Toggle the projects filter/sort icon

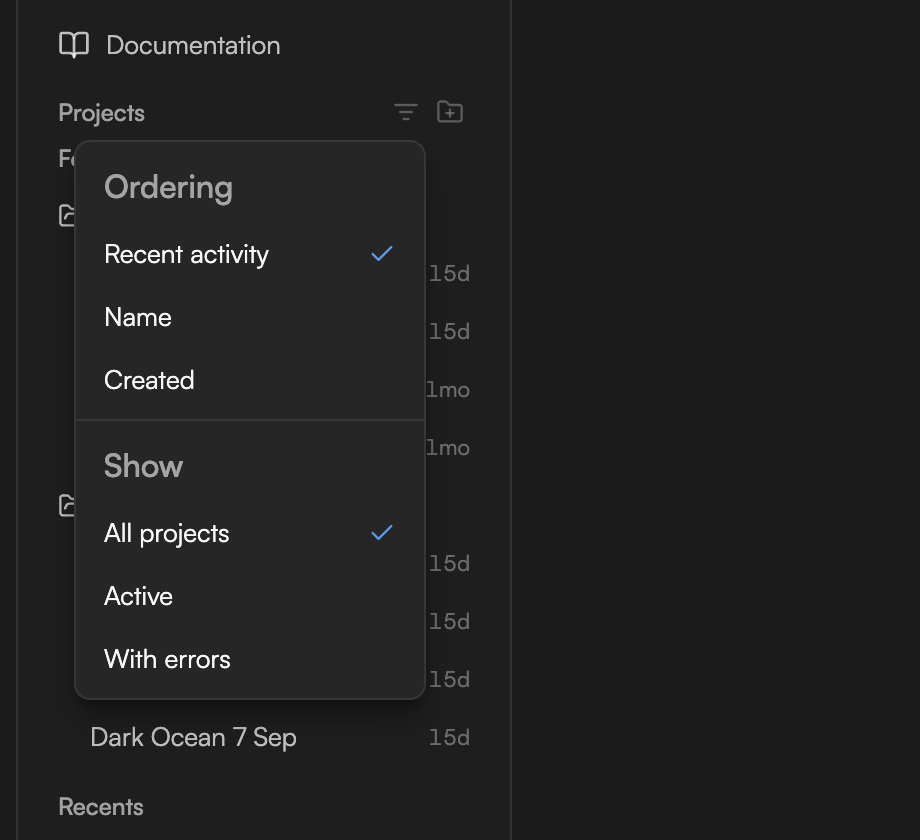click(x=405, y=112)
